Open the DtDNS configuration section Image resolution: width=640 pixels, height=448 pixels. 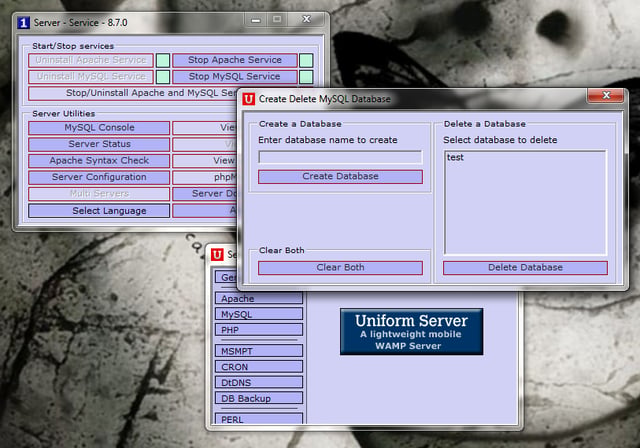259,382
